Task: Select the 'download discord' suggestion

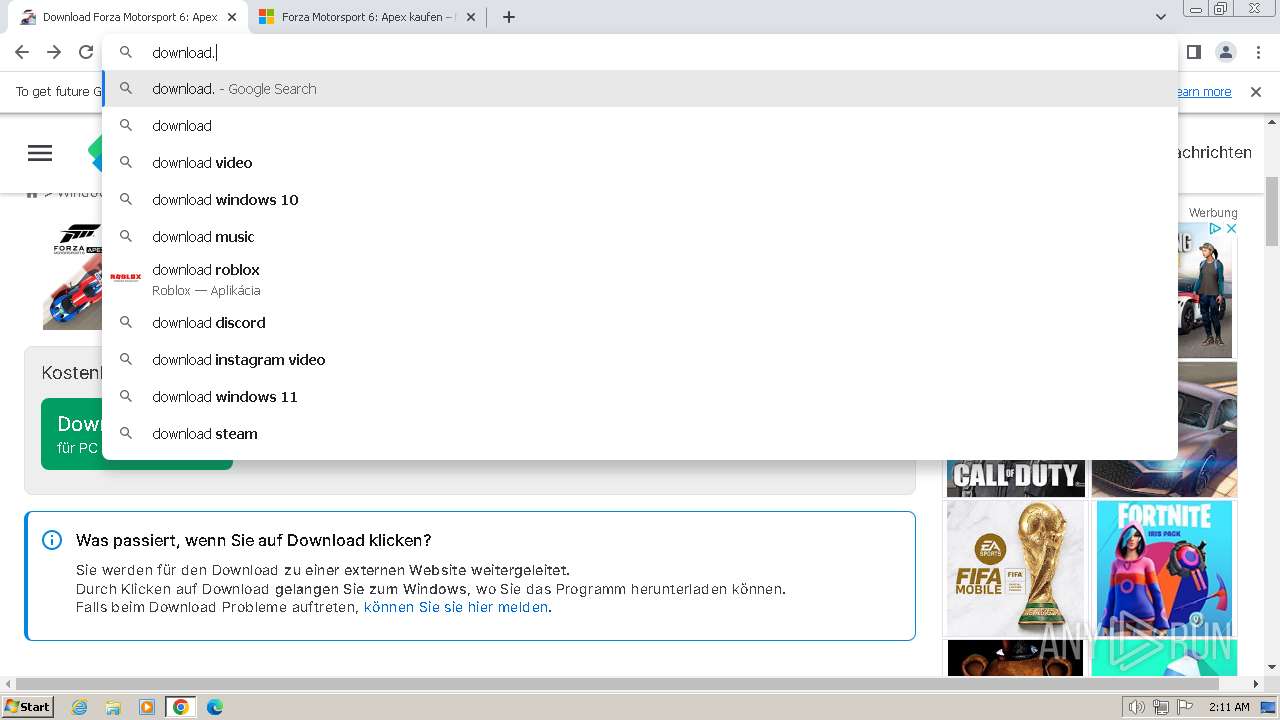Action: point(640,323)
